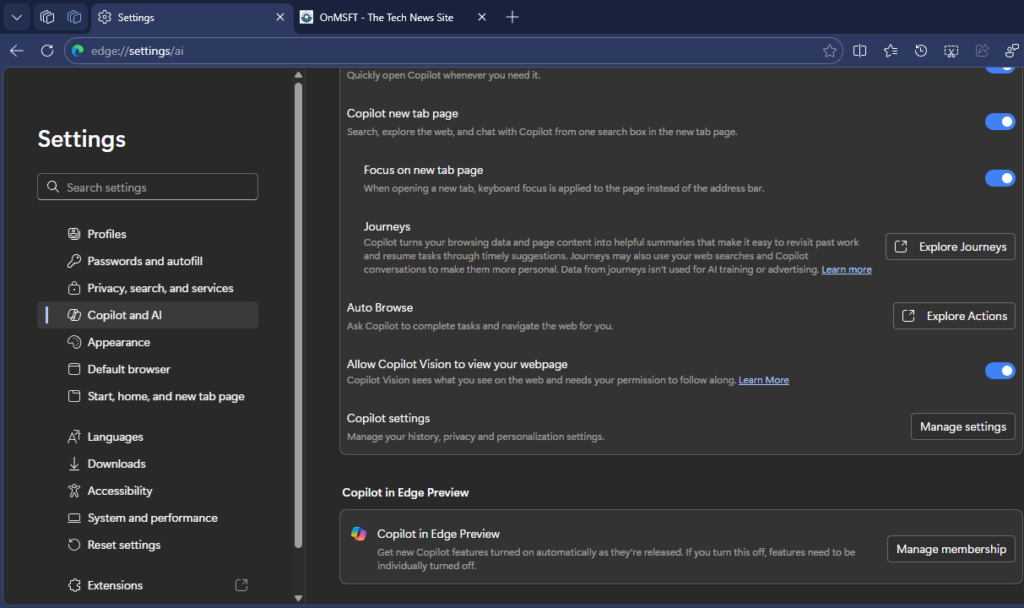This screenshot has width=1024, height=608.
Task: Open the split screen icon in toolbar
Action: tap(859, 51)
